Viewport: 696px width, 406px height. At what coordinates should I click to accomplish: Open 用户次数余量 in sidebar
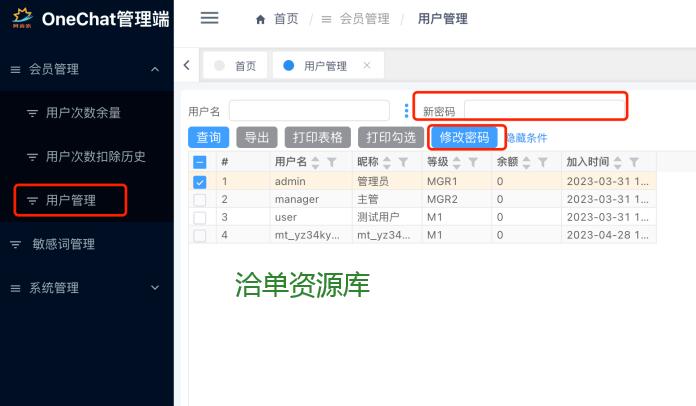tap(83, 113)
